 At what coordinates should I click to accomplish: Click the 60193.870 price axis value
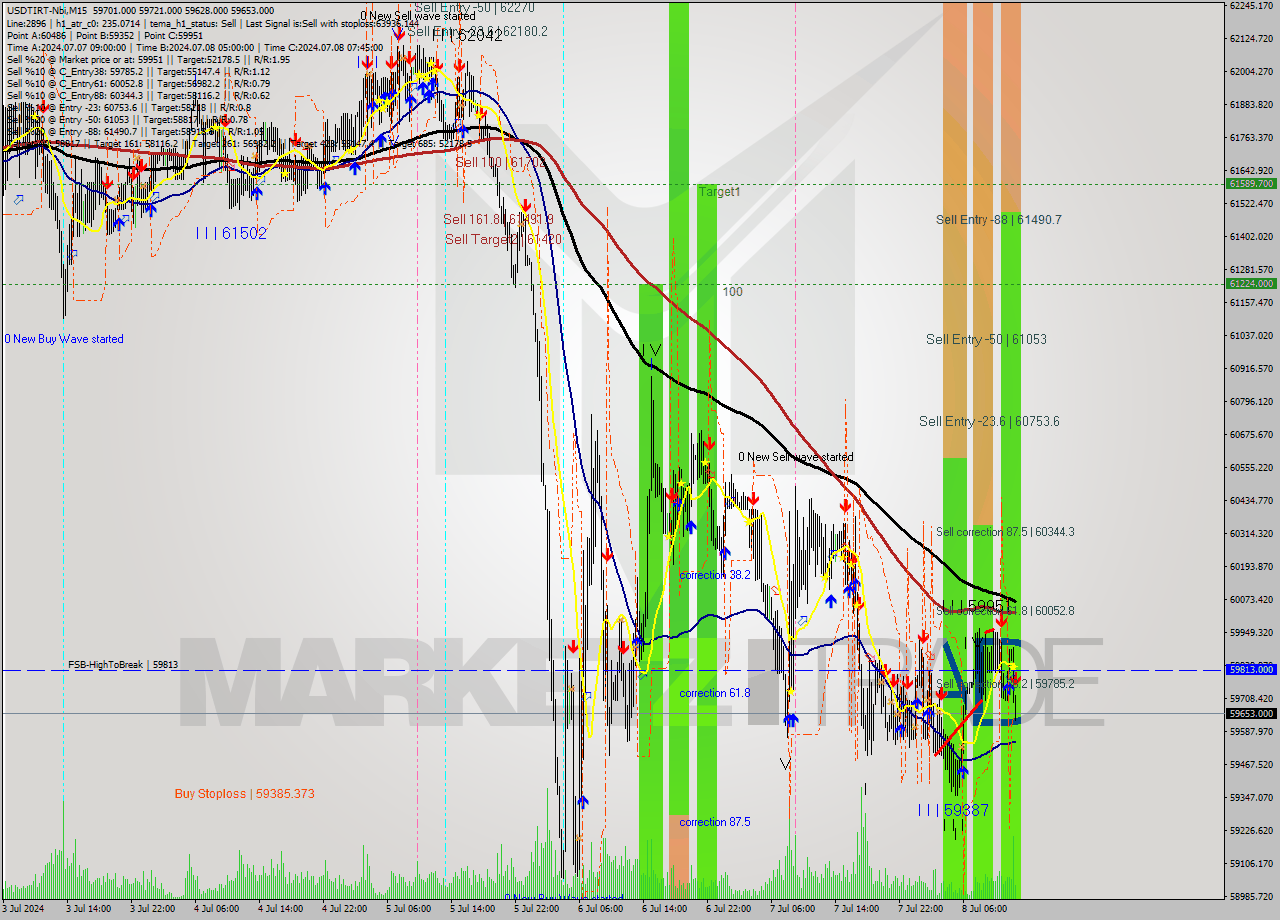[x=1251, y=566]
